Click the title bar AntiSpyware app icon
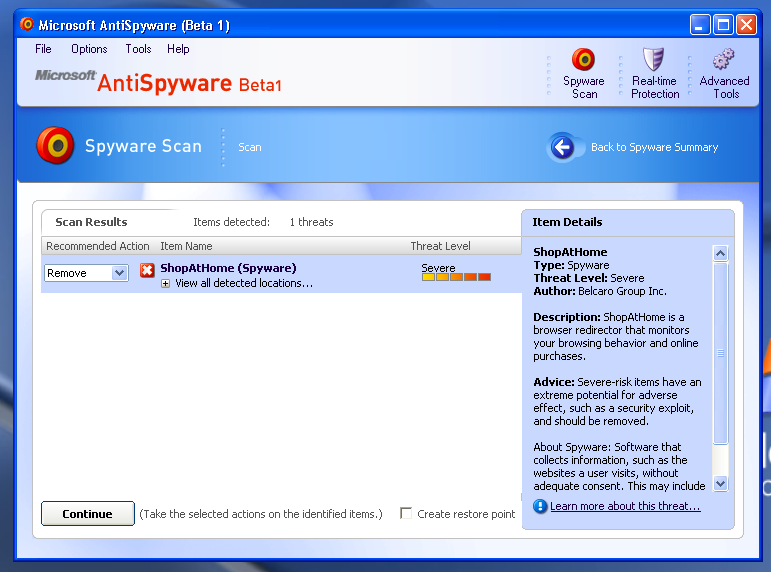 pyautogui.click(x=27, y=24)
